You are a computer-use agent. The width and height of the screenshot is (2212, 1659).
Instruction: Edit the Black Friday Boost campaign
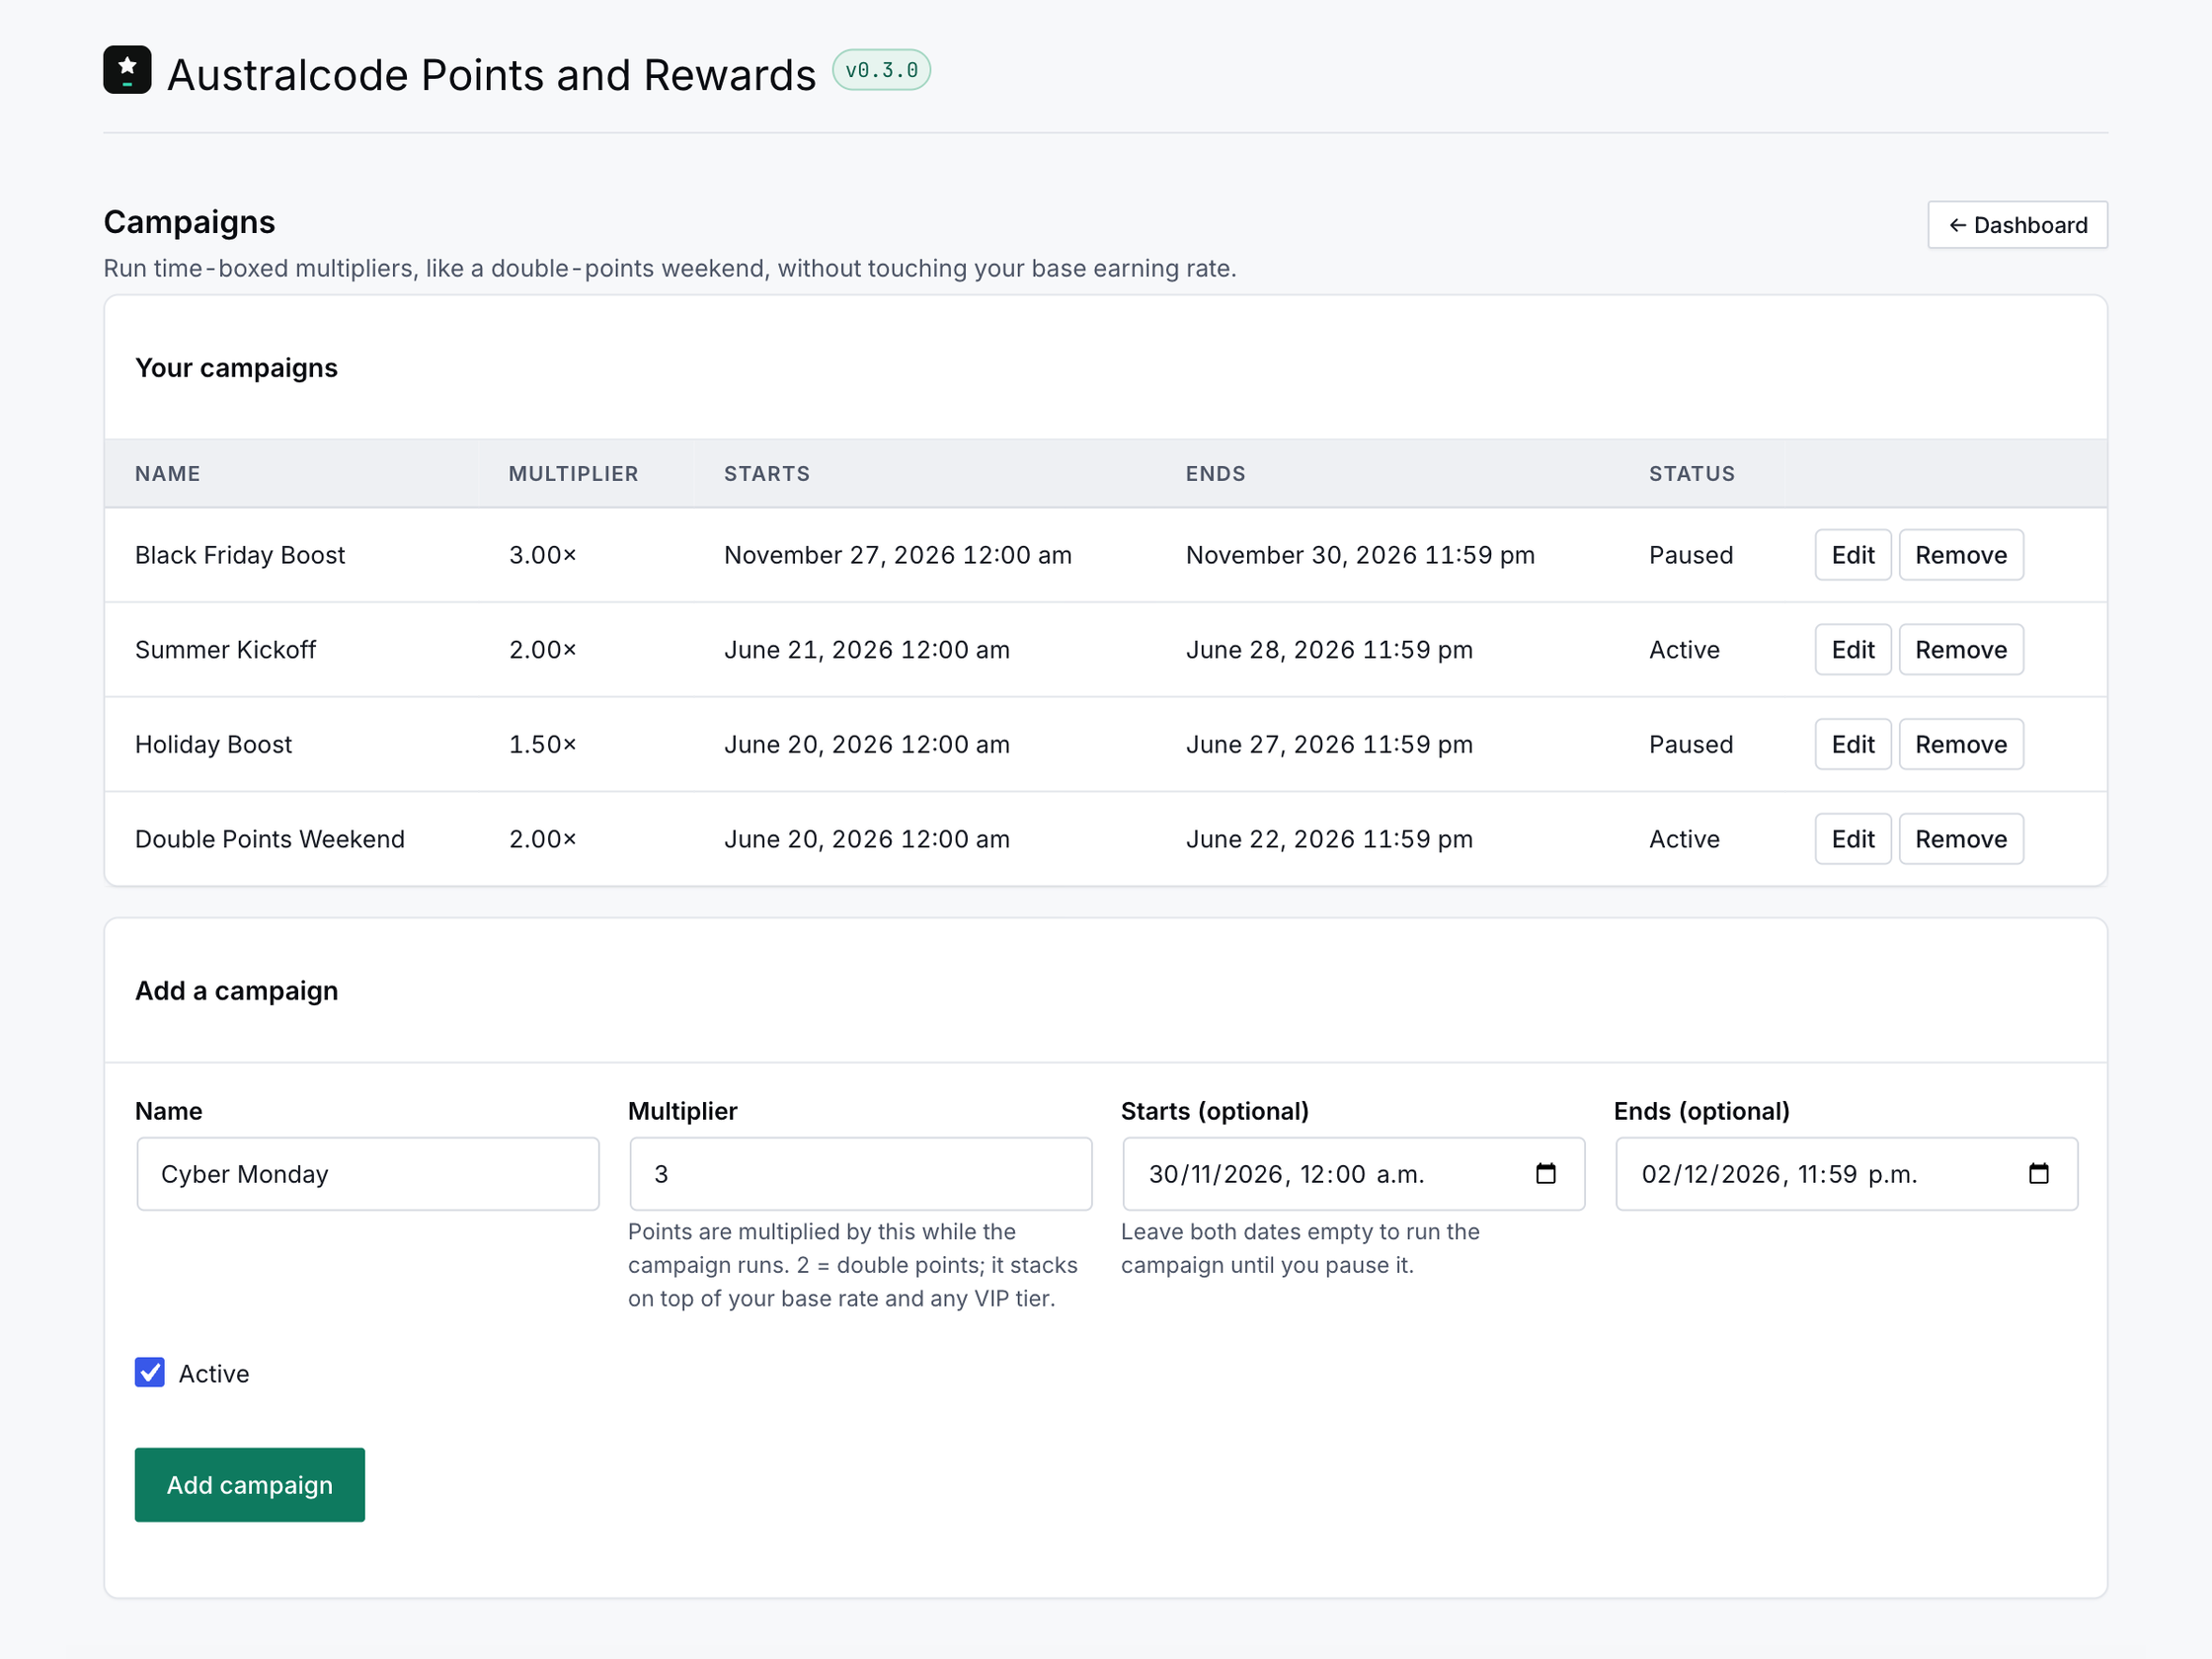pyautogui.click(x=1852, y=555)
